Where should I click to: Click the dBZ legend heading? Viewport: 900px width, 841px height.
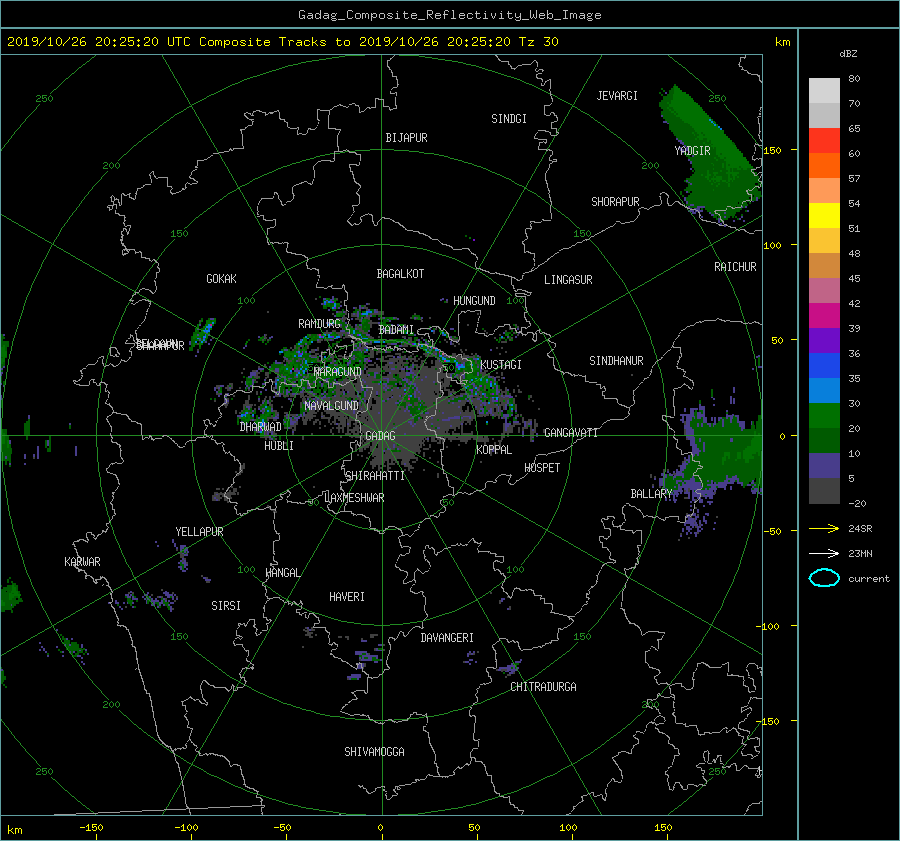(848, 54)
